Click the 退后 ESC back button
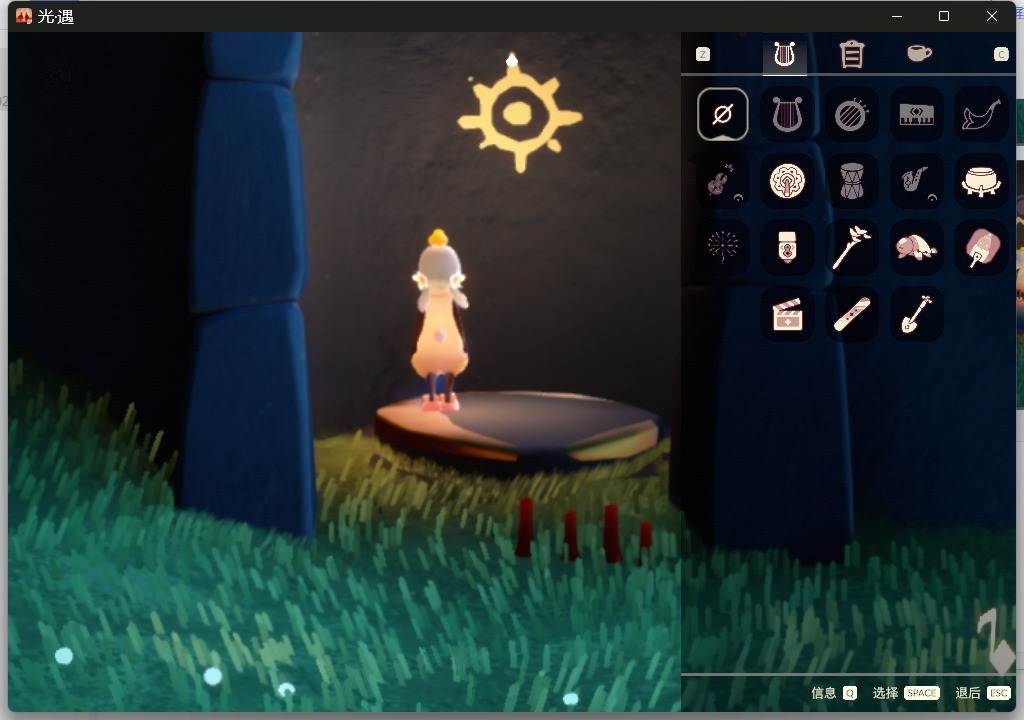Viewport: 1024px width, 720px height. click(x=983, y=693)
